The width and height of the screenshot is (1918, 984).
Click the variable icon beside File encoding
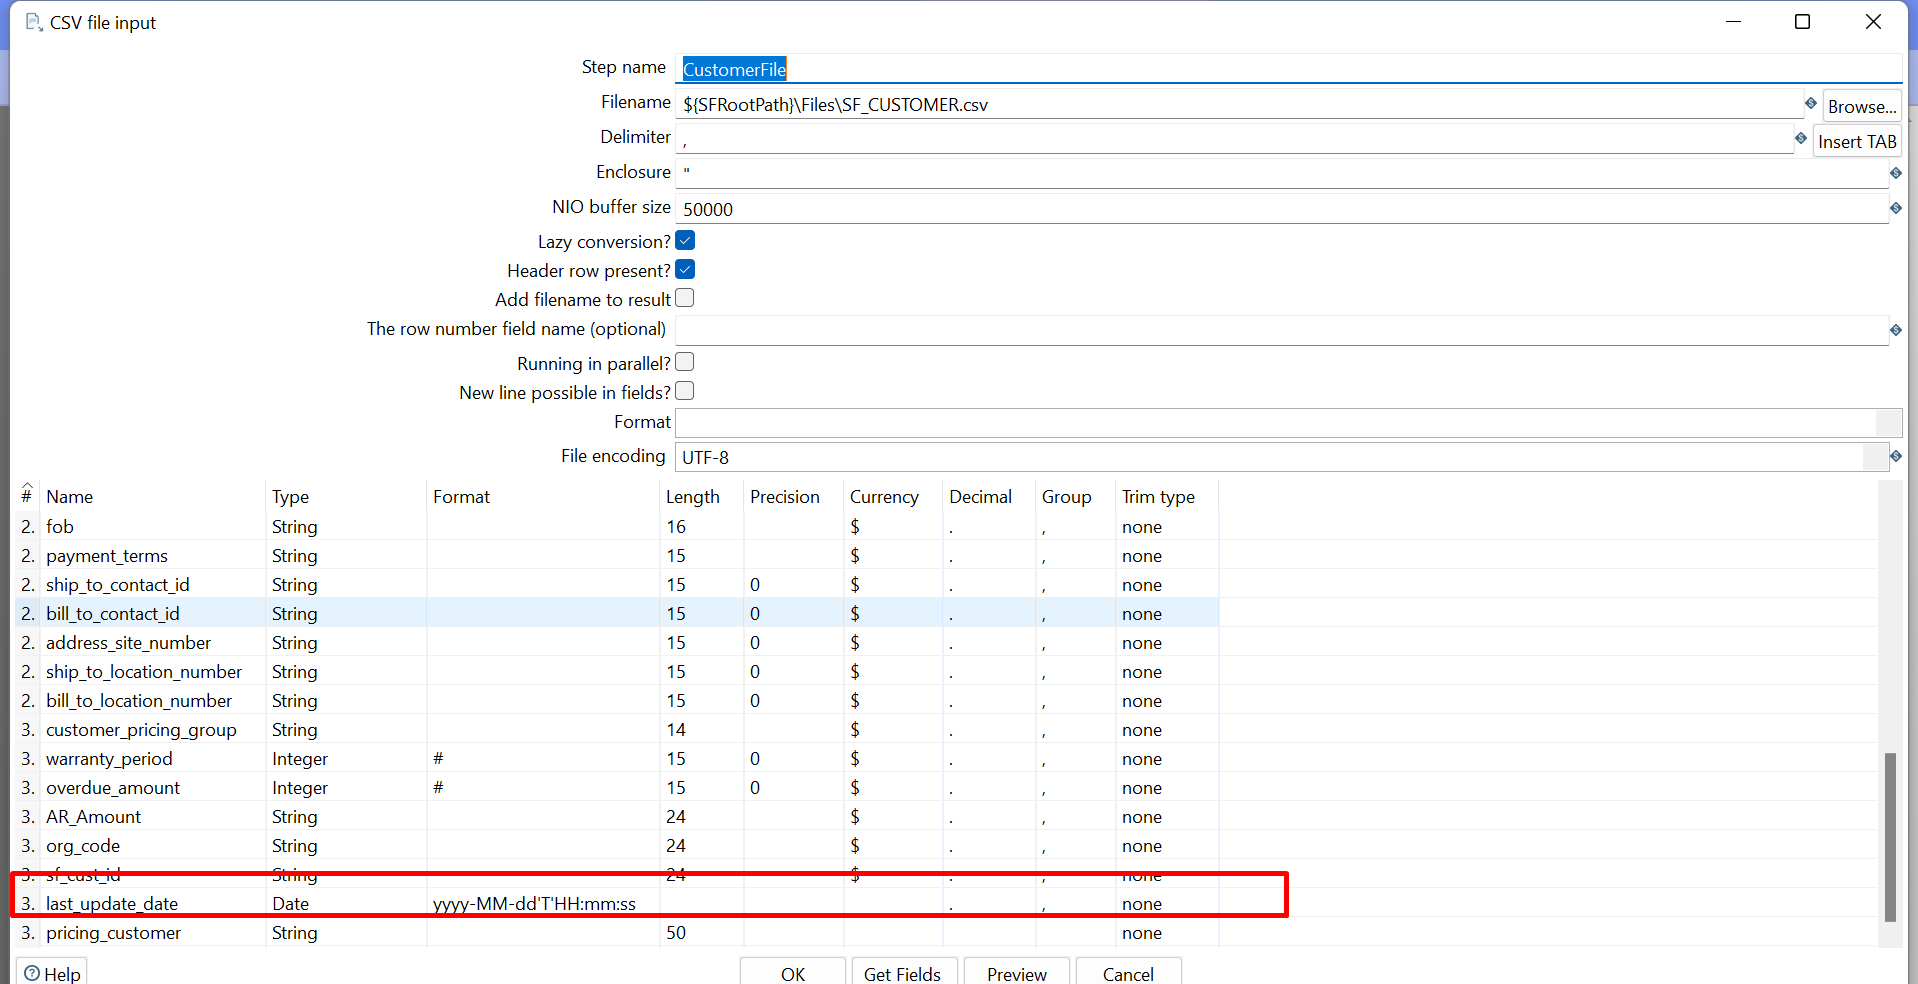(1895, 456)
